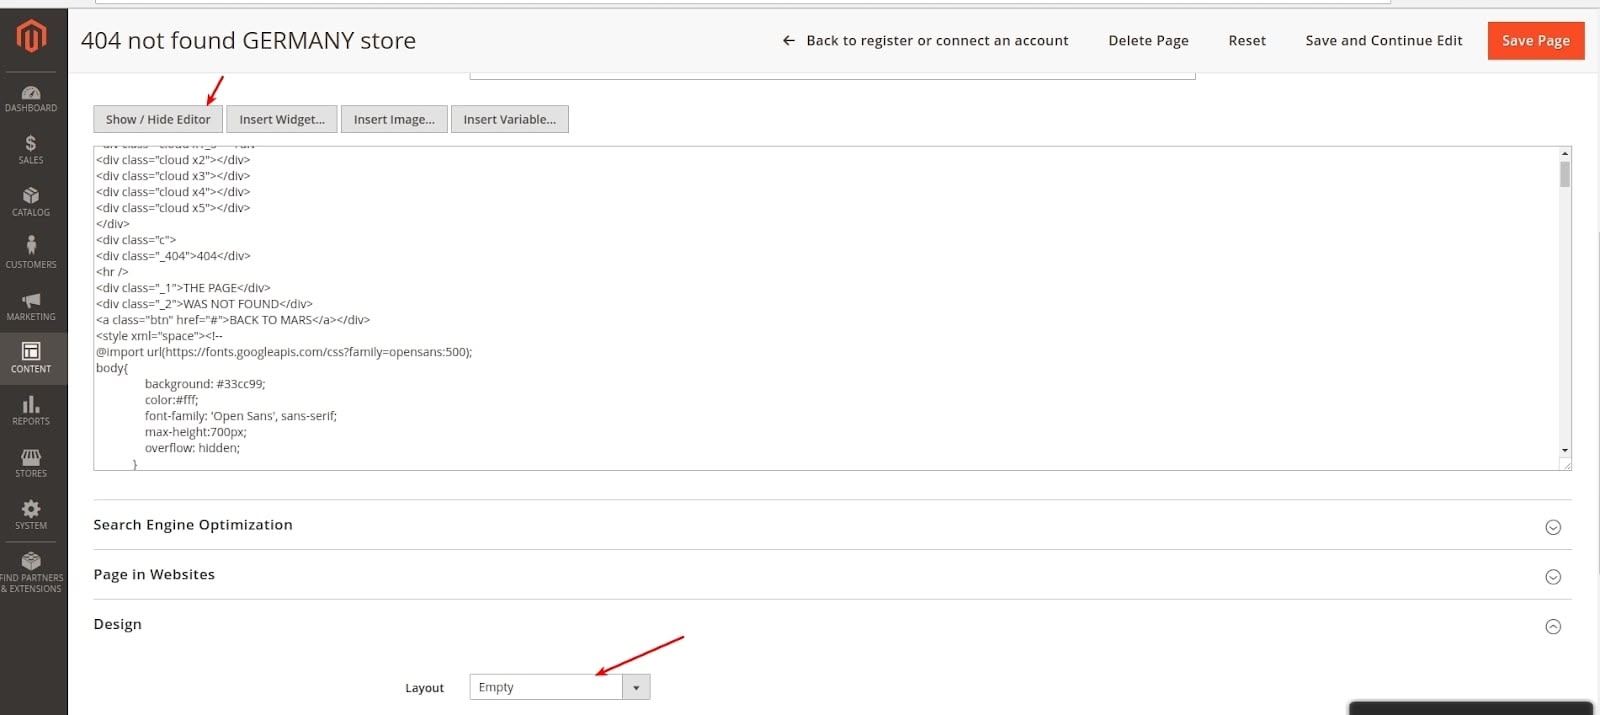Toggle the Show / Hide Editor button
This screenshot has width=1600, height=715.
(x=158, y=119)
